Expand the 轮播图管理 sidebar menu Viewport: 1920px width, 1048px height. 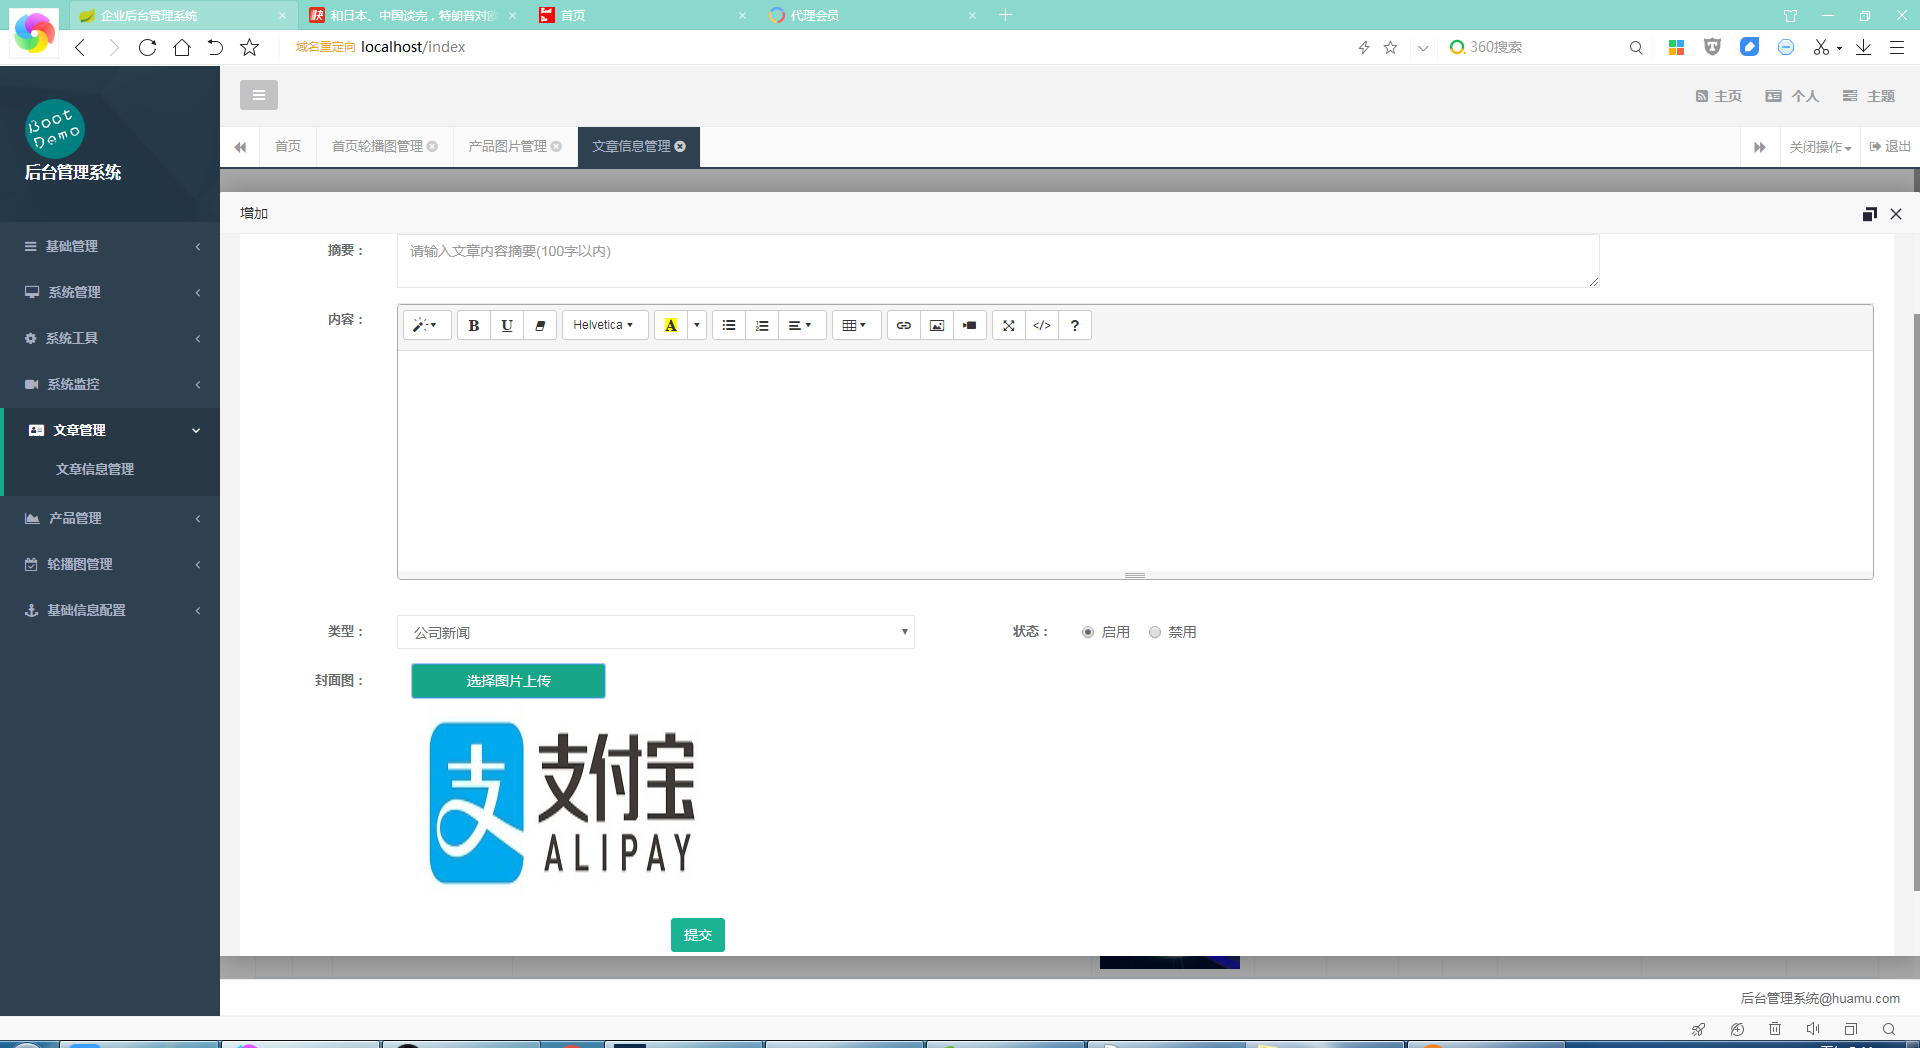coord(110,564)
